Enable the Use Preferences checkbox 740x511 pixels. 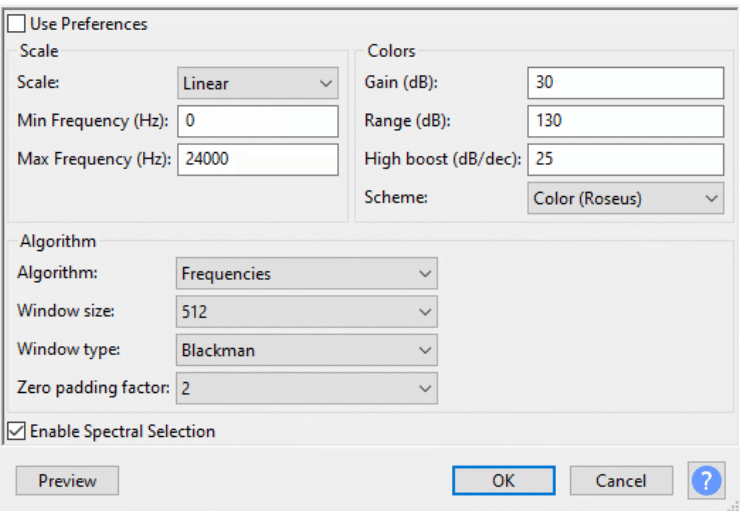[17, 24]
